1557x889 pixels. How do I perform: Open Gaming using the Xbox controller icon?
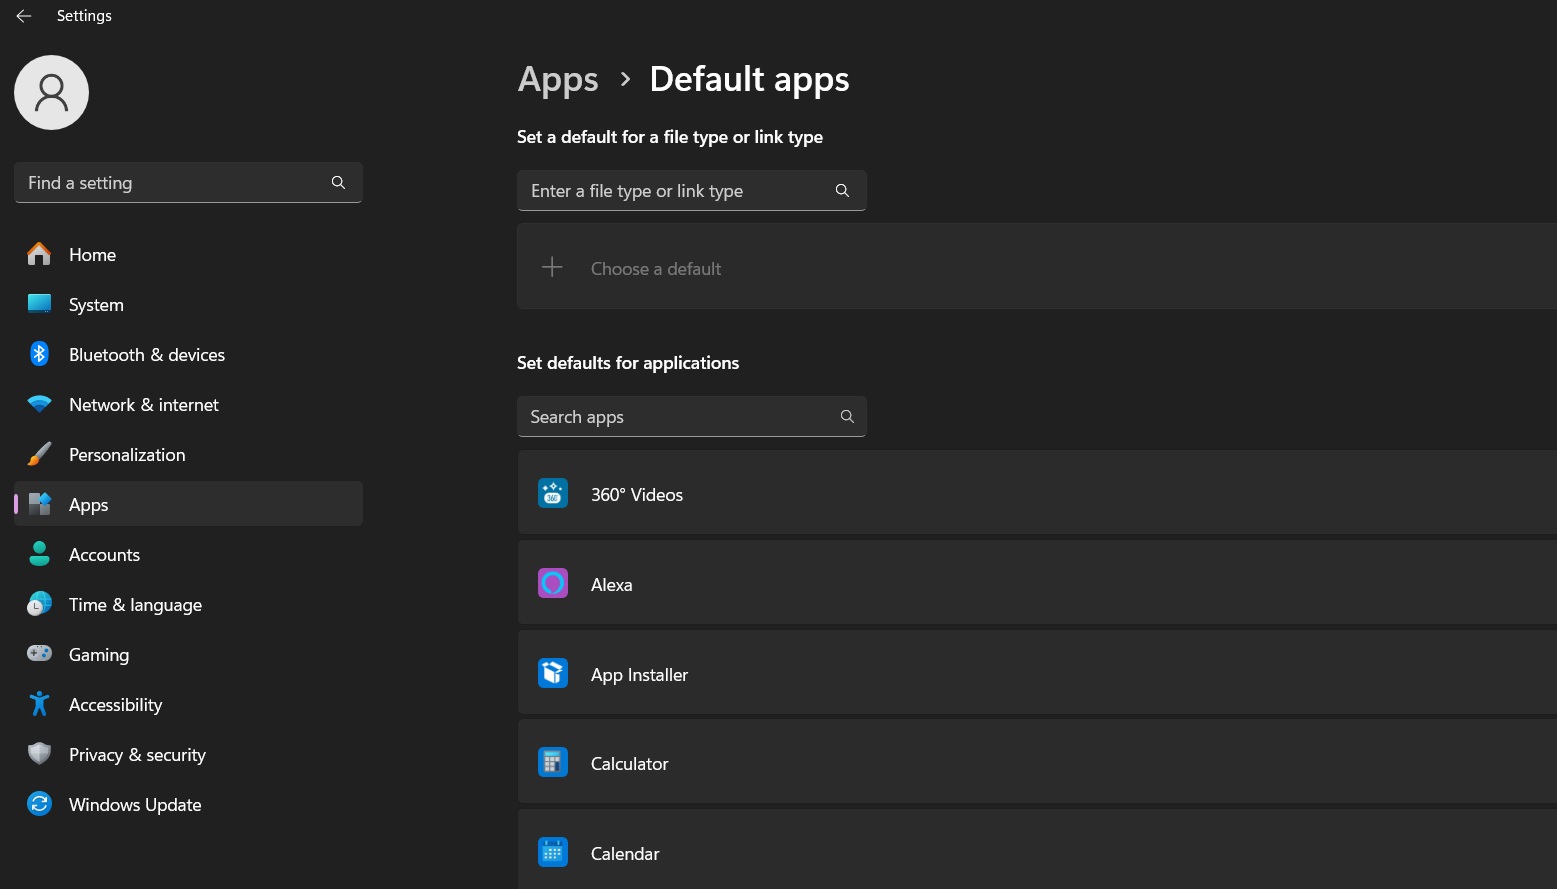point(39,654)
